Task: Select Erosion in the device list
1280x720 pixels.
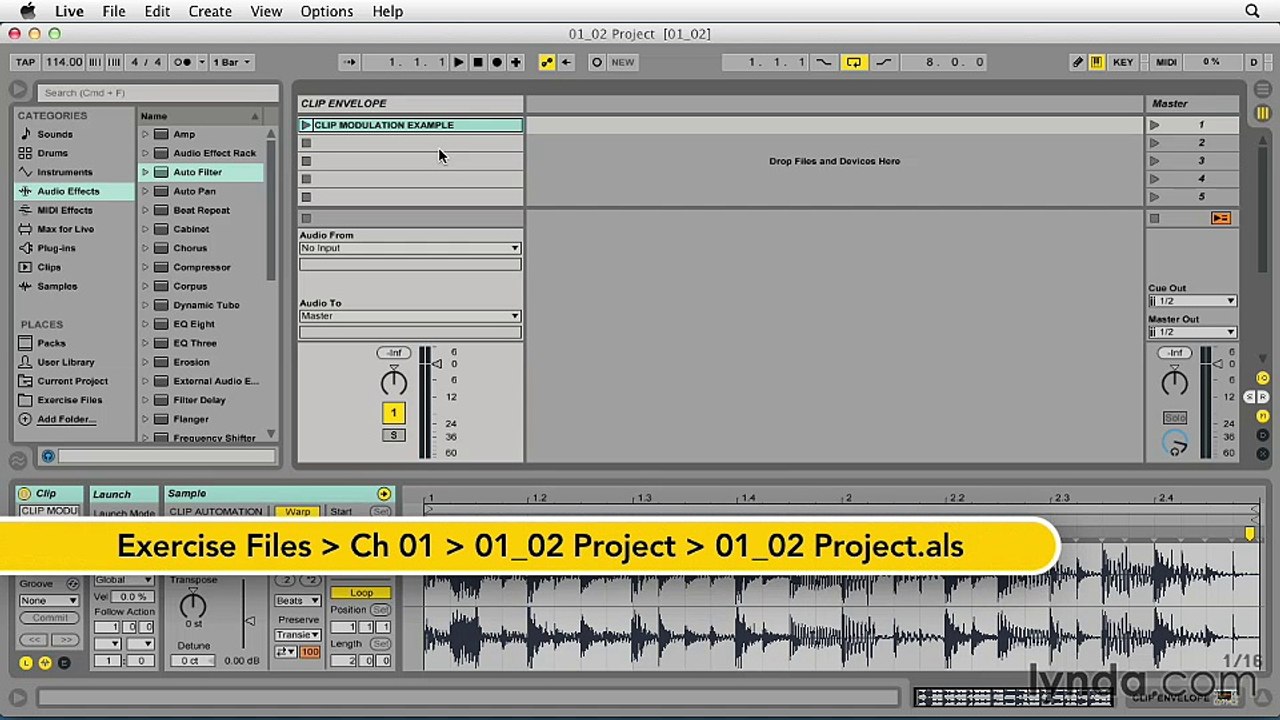Action: coord(191,362)
